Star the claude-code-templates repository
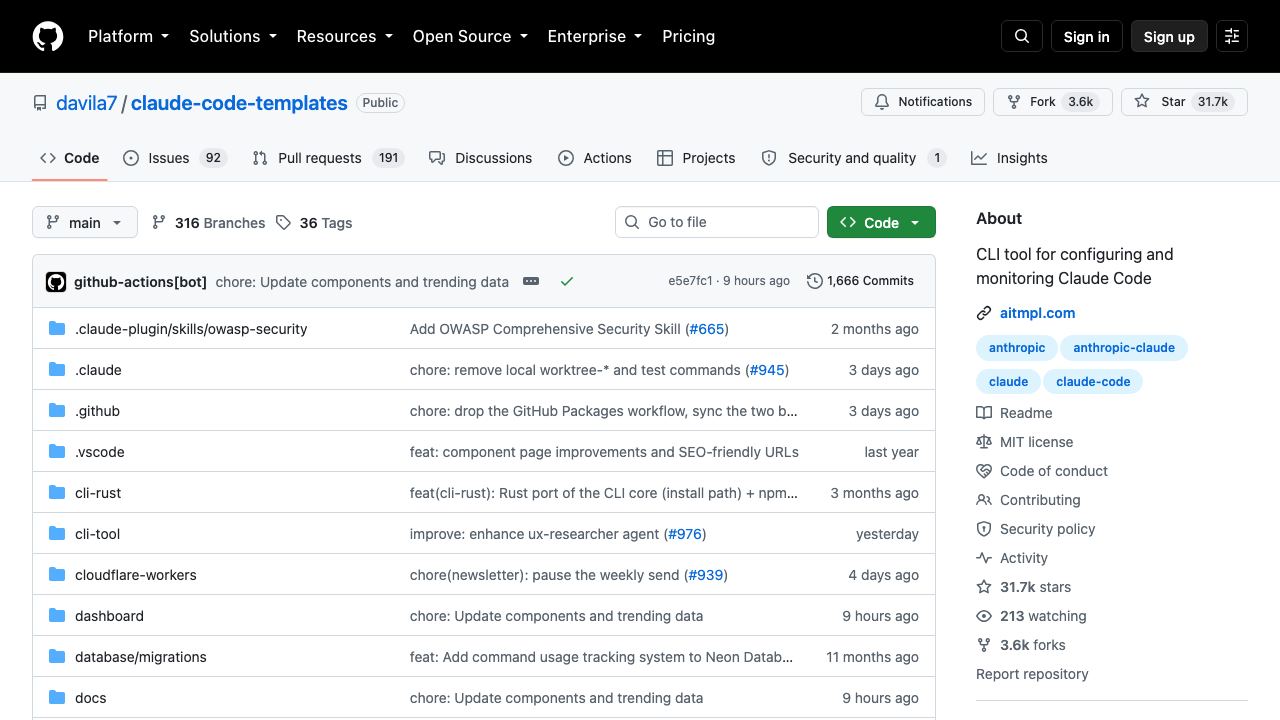This screenshot has height=720, width=1280. coord(1184,102)
